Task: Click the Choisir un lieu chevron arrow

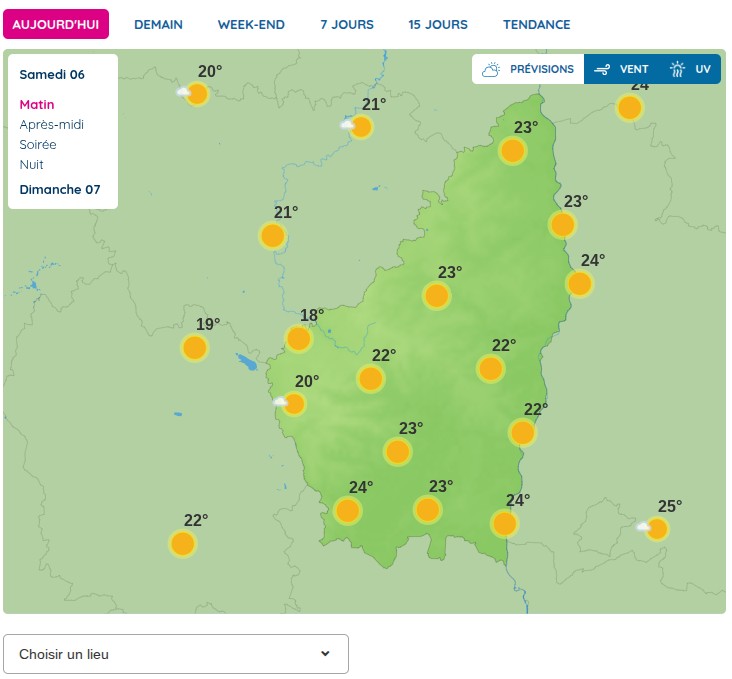Action: [x=325, y=654]
